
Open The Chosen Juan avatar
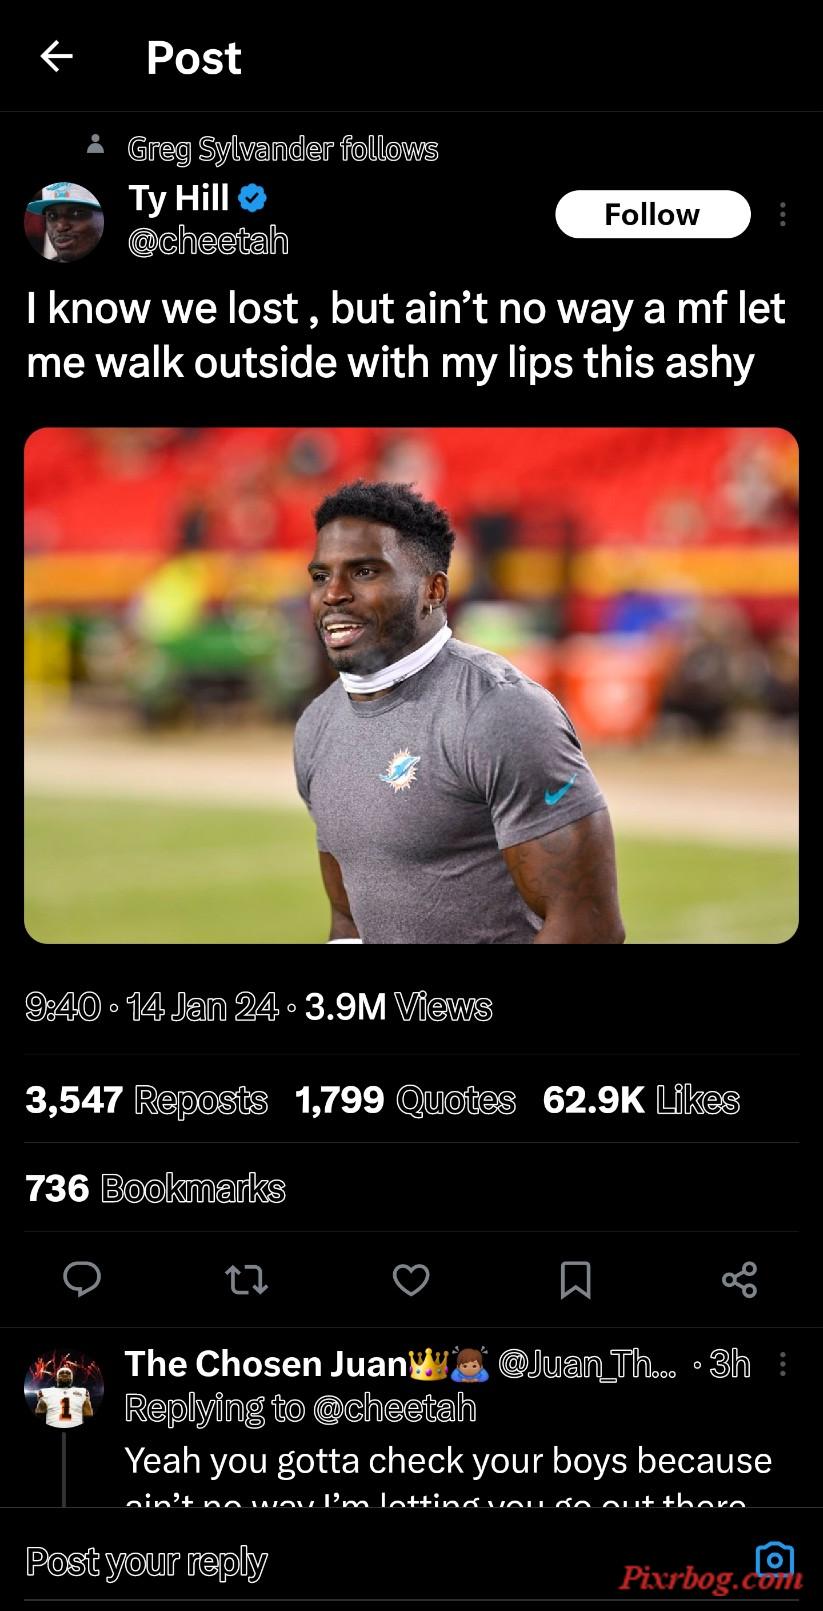point(64,1389)
